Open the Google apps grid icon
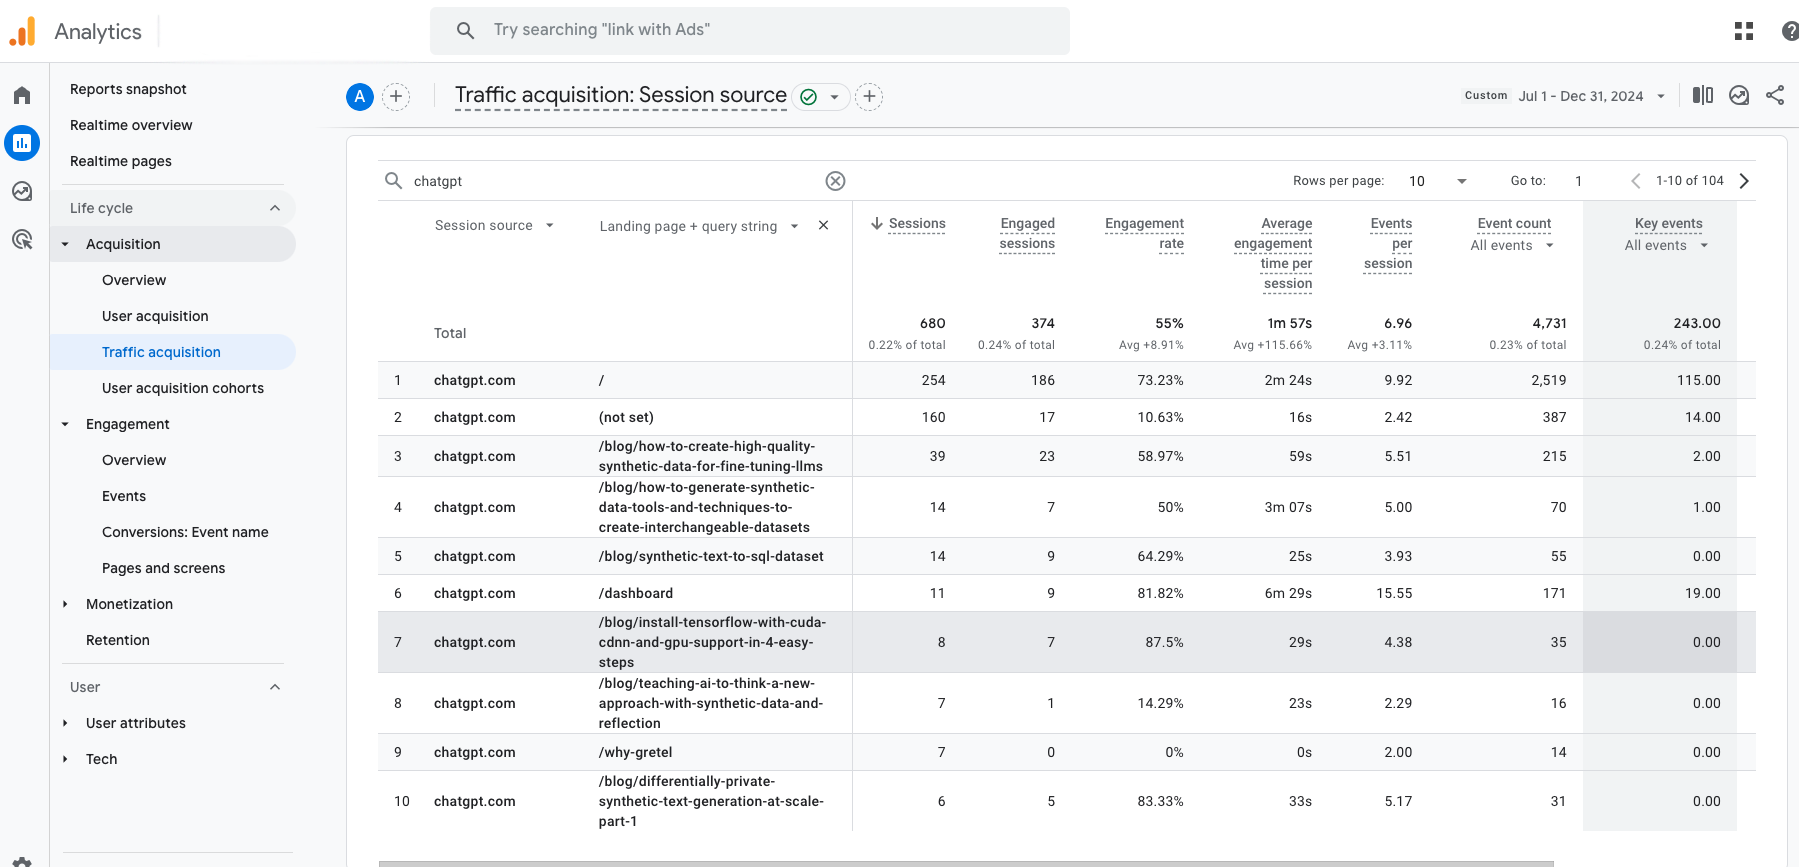The width and height of the screenshot is (1799, 867). click(x=1744, y=31)
